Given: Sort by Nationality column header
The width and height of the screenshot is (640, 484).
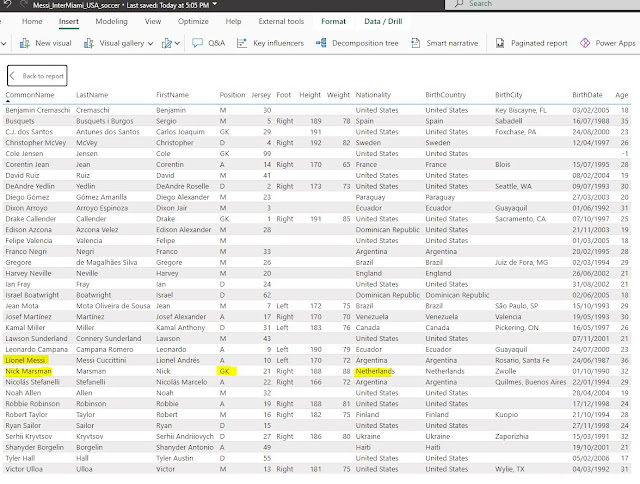Looking at the screenshot, I should [x=373, y=95].
